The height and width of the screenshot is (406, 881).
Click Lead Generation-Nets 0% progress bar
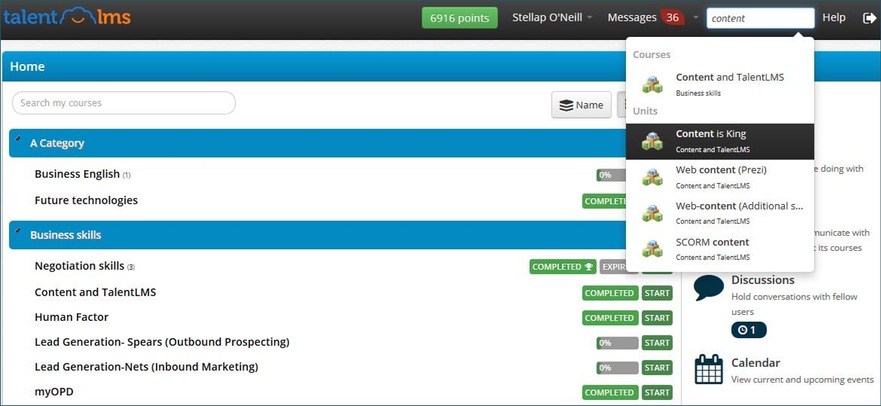[617, 368]
